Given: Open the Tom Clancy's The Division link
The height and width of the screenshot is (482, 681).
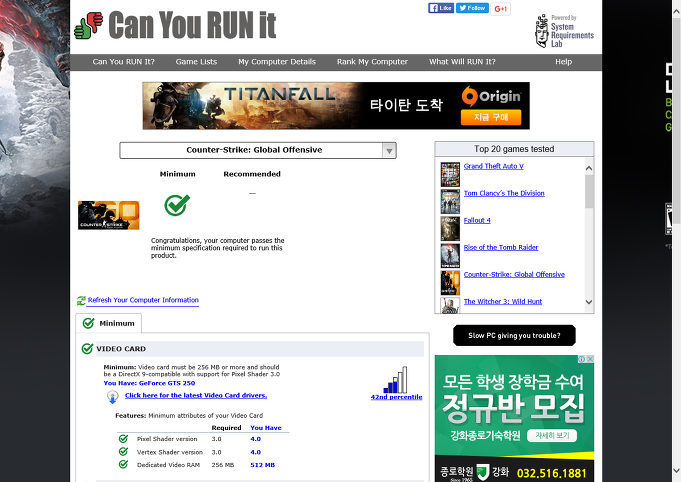Looking at the screenshot, I should [504, 193].
